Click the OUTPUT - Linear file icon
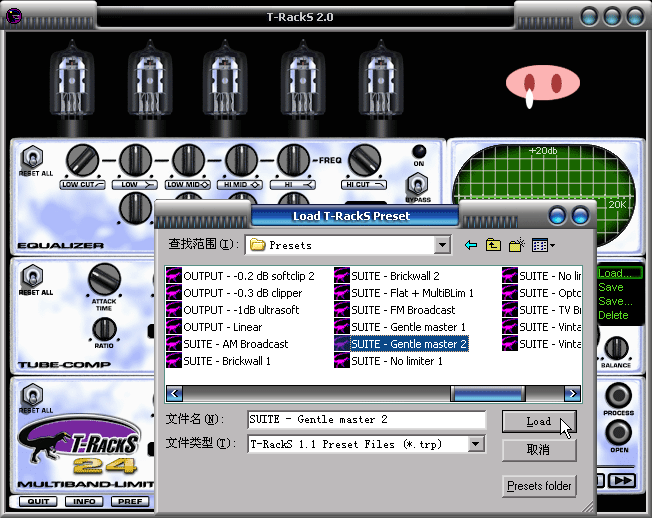652x518 pixels. point(174,327)
